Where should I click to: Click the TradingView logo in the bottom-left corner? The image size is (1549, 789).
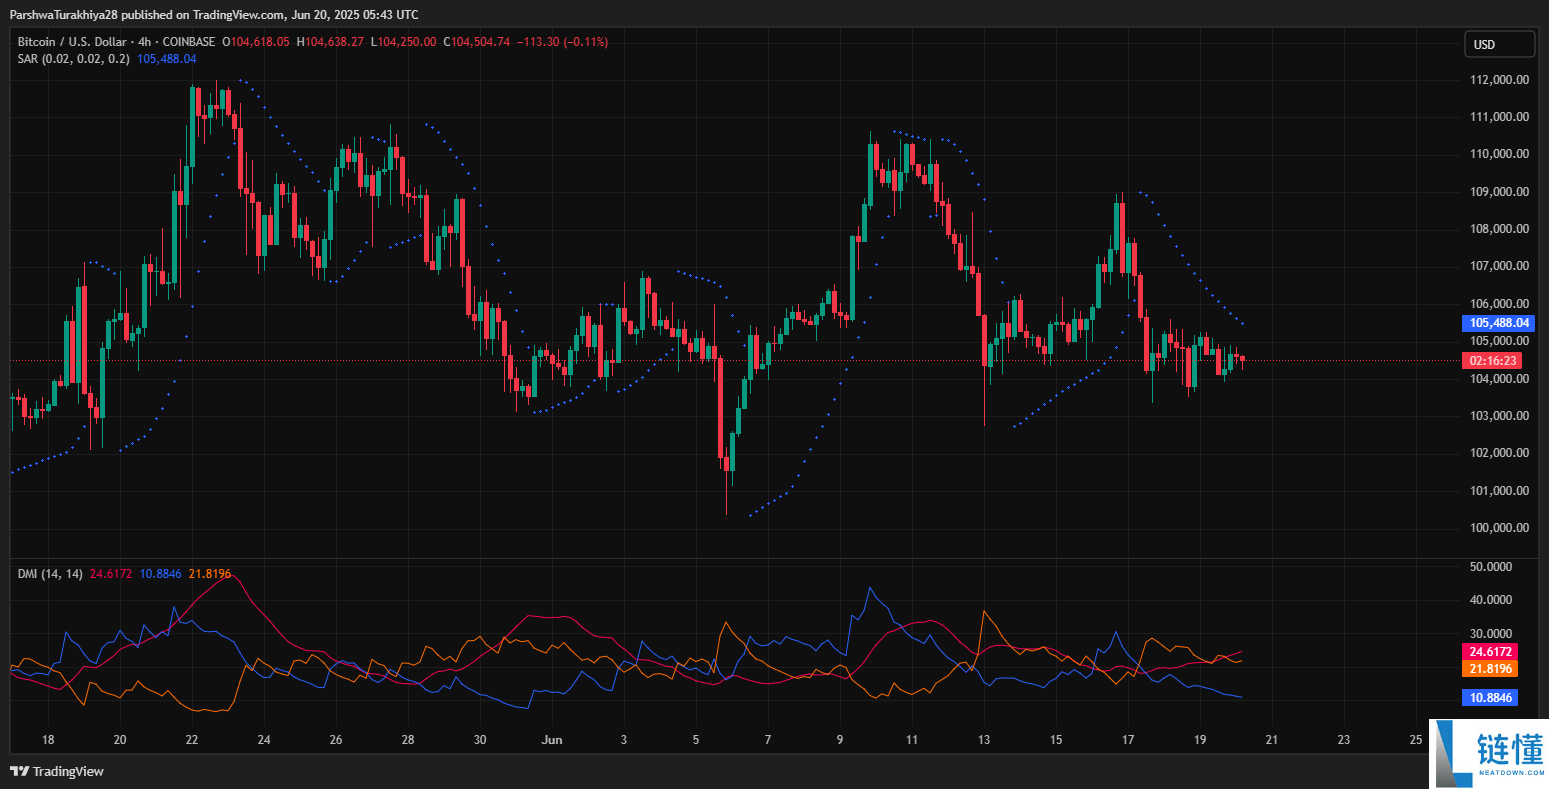pyautogui.click(x=20, y=772)
